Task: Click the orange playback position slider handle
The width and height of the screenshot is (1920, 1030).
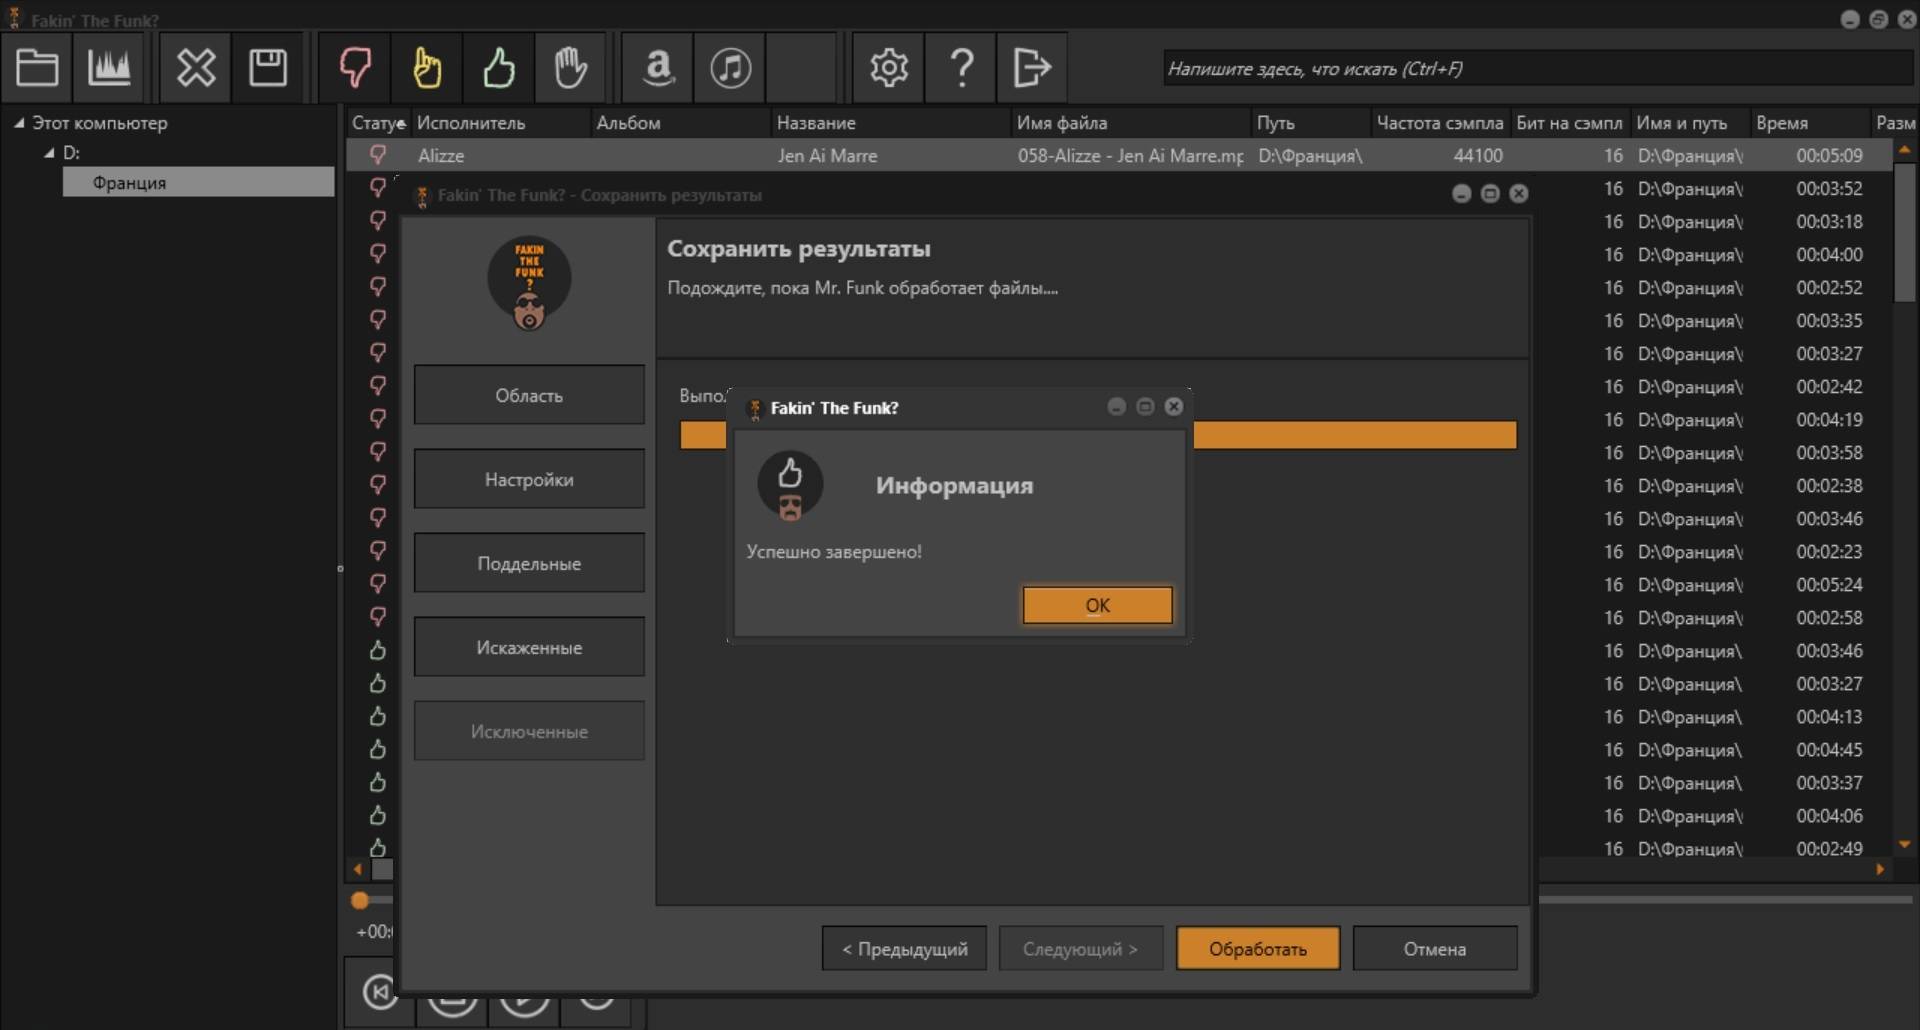Action: 360,901
